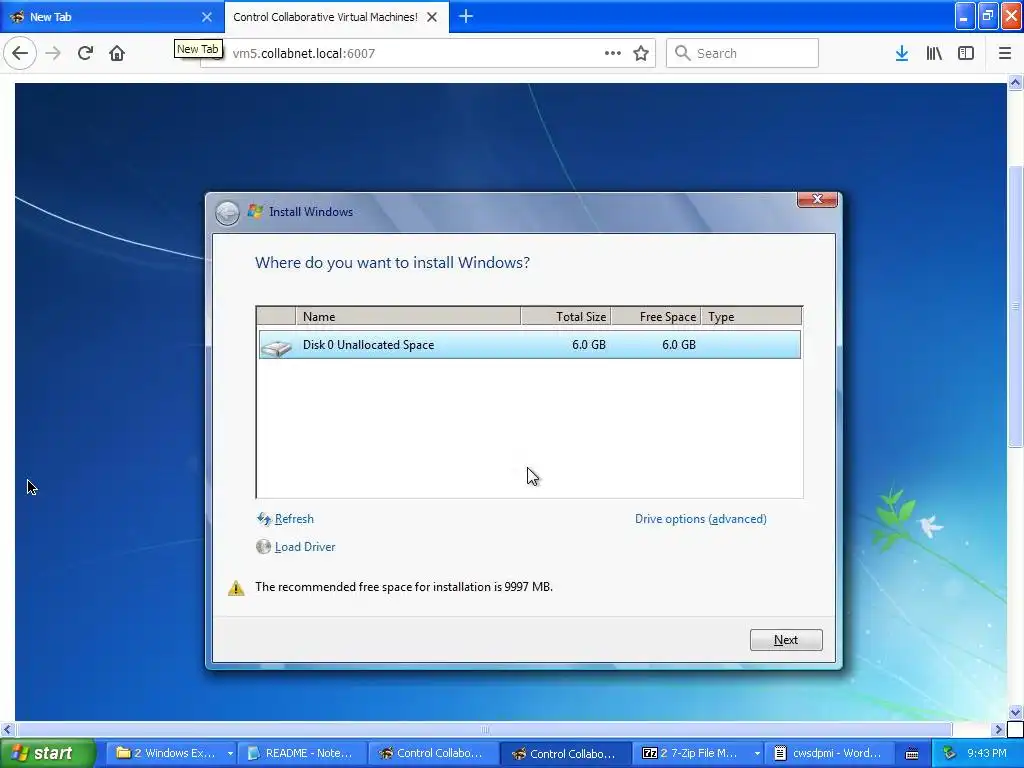Bookmark this page with star icon

click(x=641, y=53)
